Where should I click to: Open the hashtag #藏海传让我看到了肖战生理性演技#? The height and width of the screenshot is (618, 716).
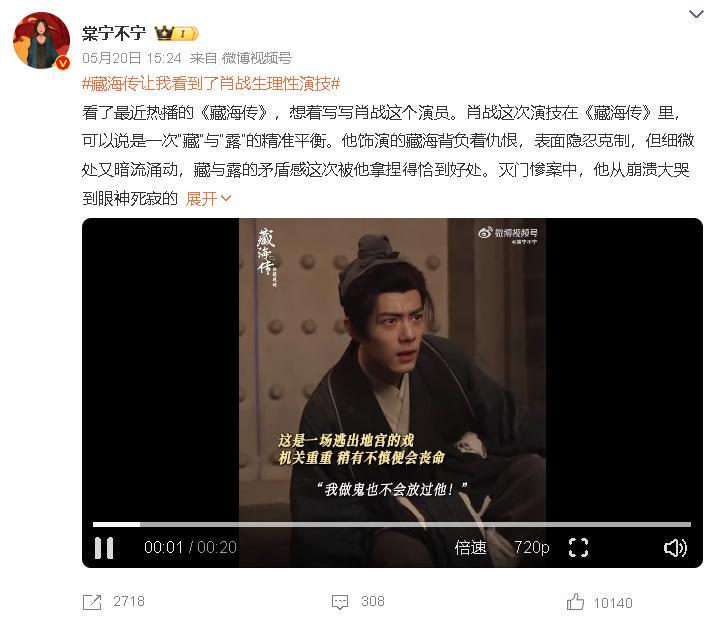(211, 84)
